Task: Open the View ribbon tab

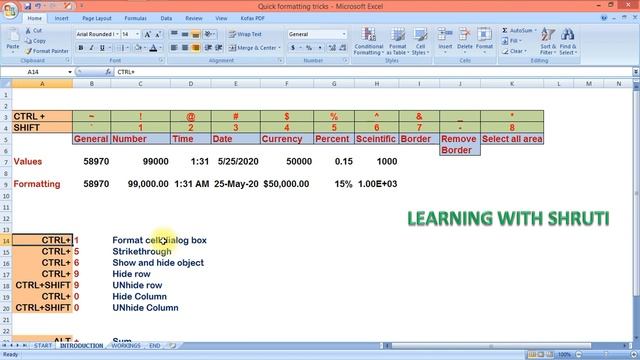Action: click(x=221, y=18)
